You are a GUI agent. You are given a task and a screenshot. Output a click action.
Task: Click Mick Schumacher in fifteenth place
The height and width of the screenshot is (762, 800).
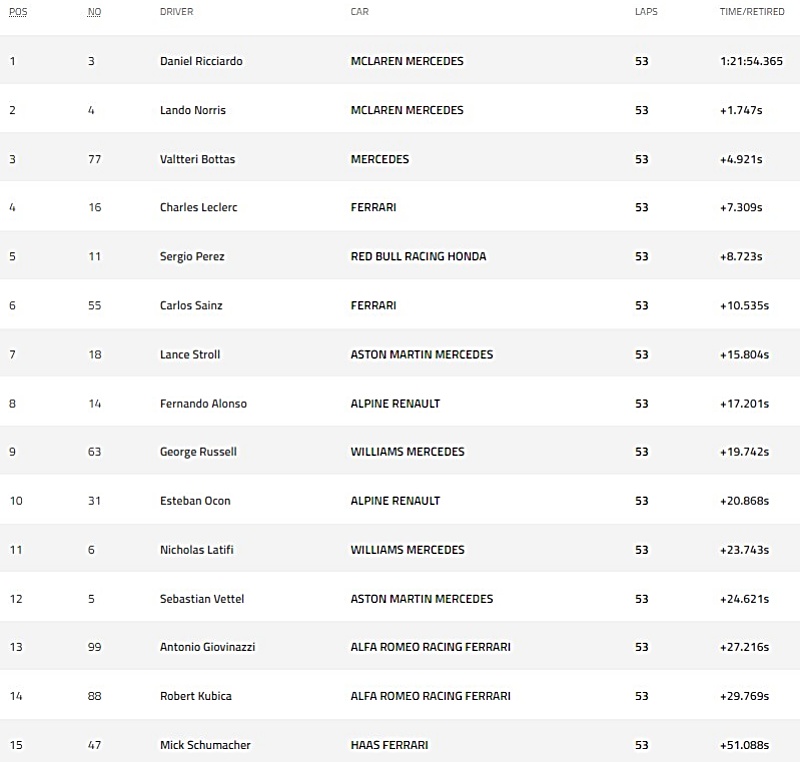click(205, 745)
